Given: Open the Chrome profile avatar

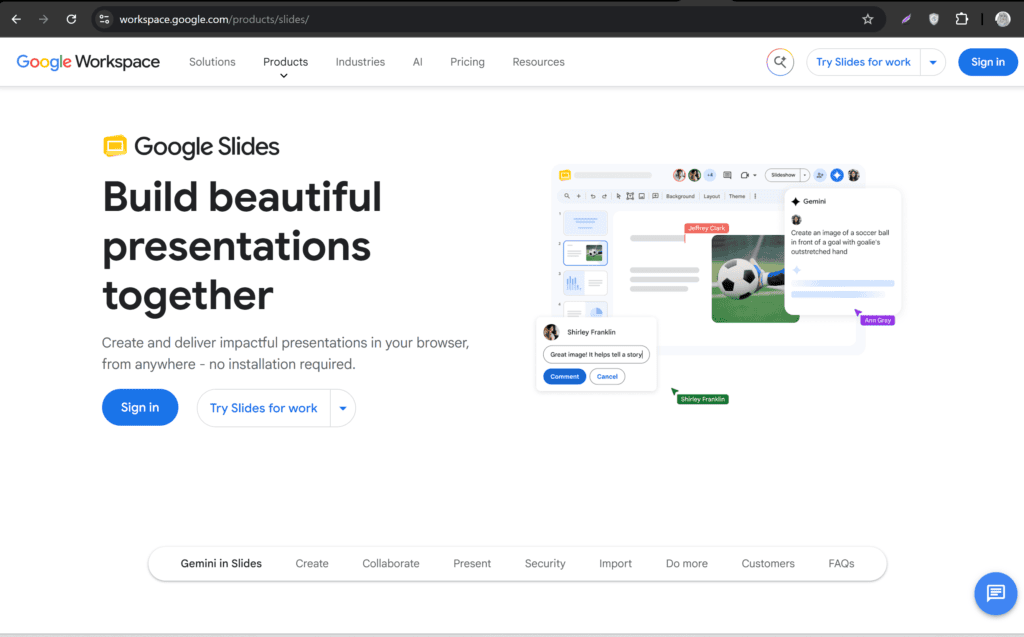Looking at the screenshot, I should 1002,20.
